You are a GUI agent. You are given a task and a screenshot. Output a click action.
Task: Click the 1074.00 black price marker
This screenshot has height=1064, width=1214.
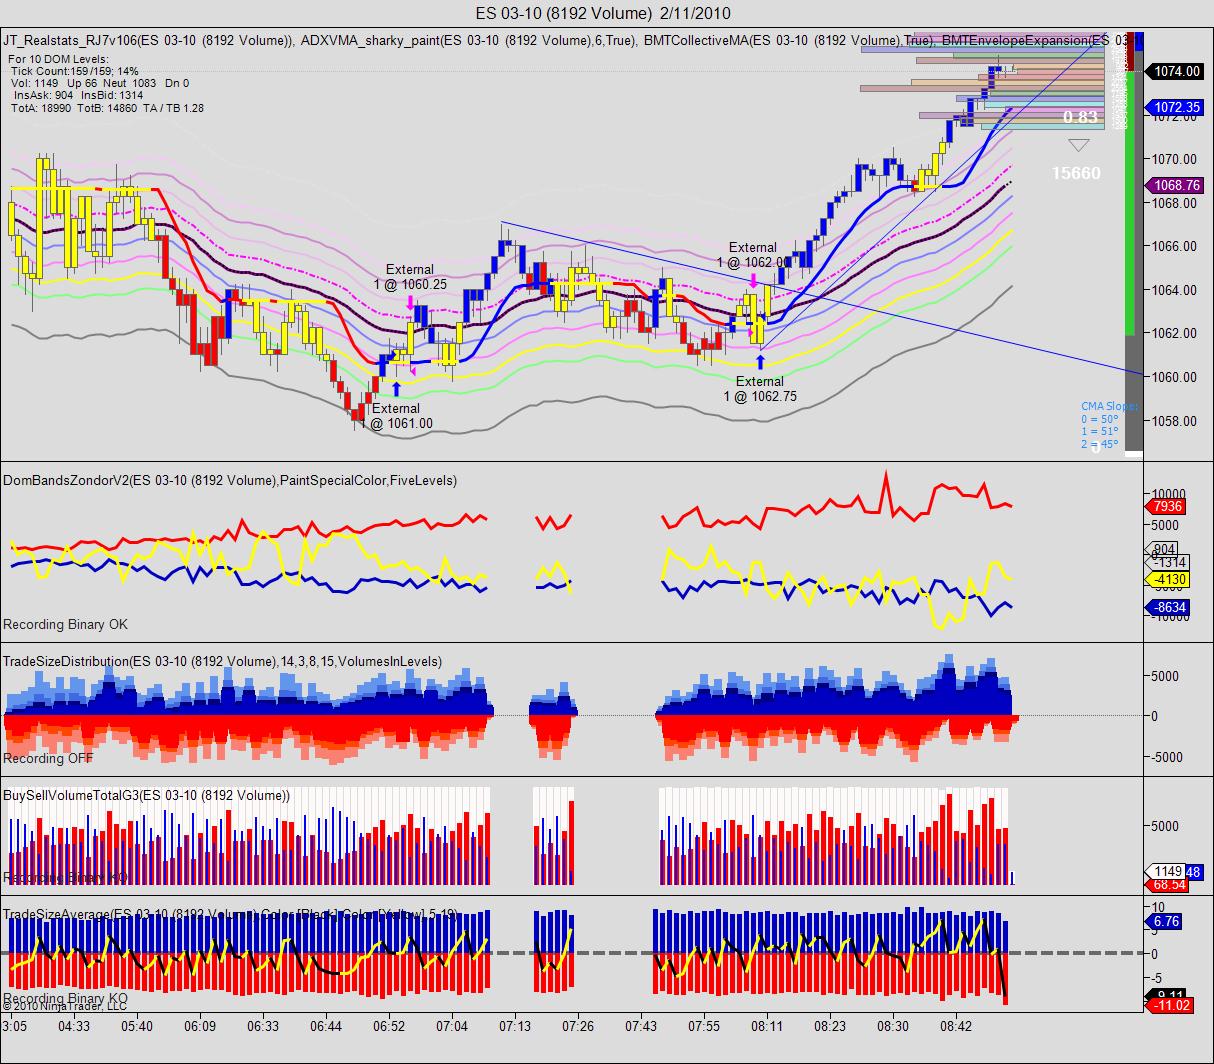coord(1175,72)
